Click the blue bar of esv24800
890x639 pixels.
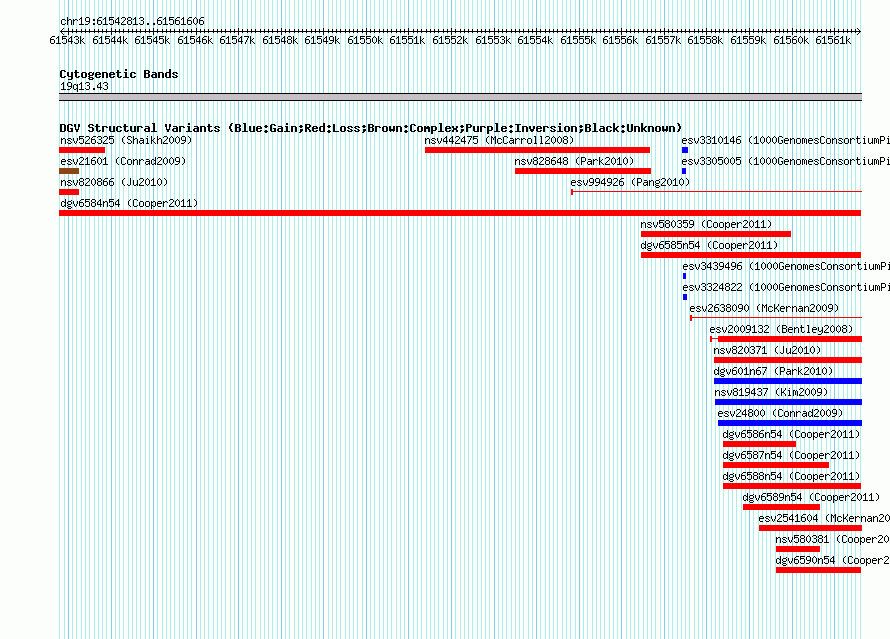click(790, 423)
